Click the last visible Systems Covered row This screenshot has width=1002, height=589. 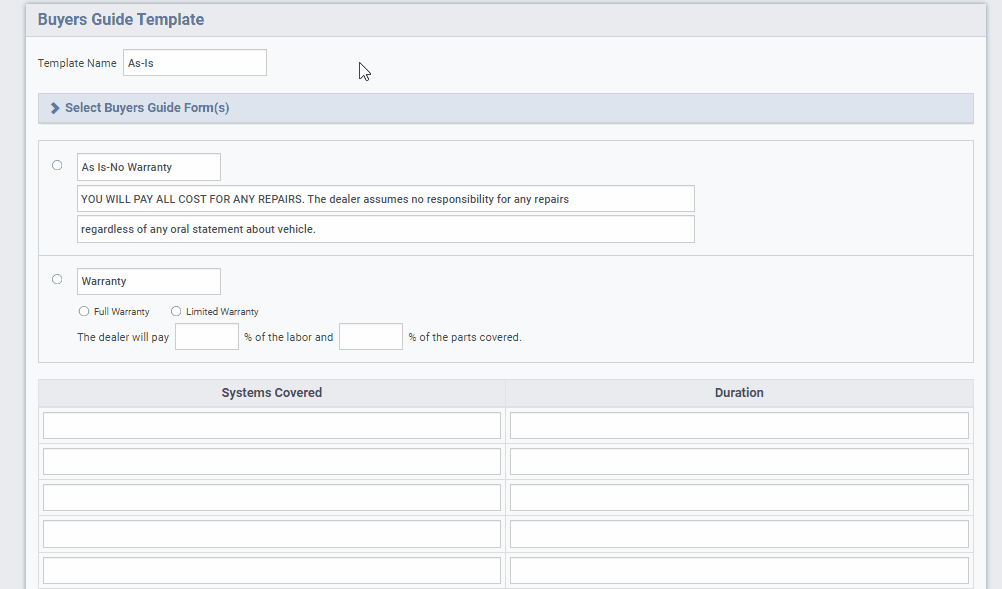click(x=271, y=569)
